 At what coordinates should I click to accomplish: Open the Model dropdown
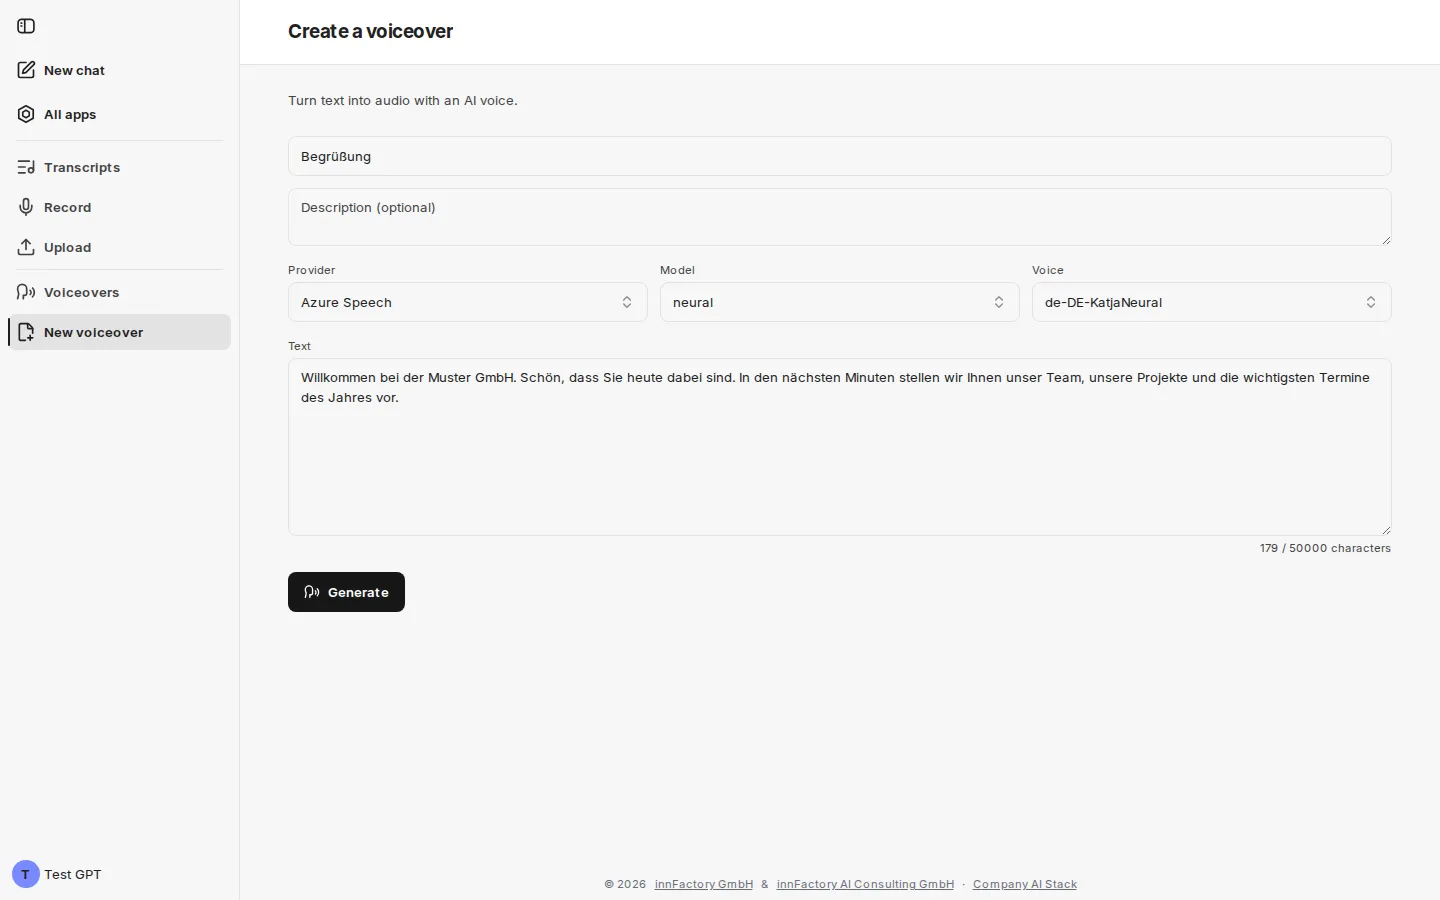(840, 302)
